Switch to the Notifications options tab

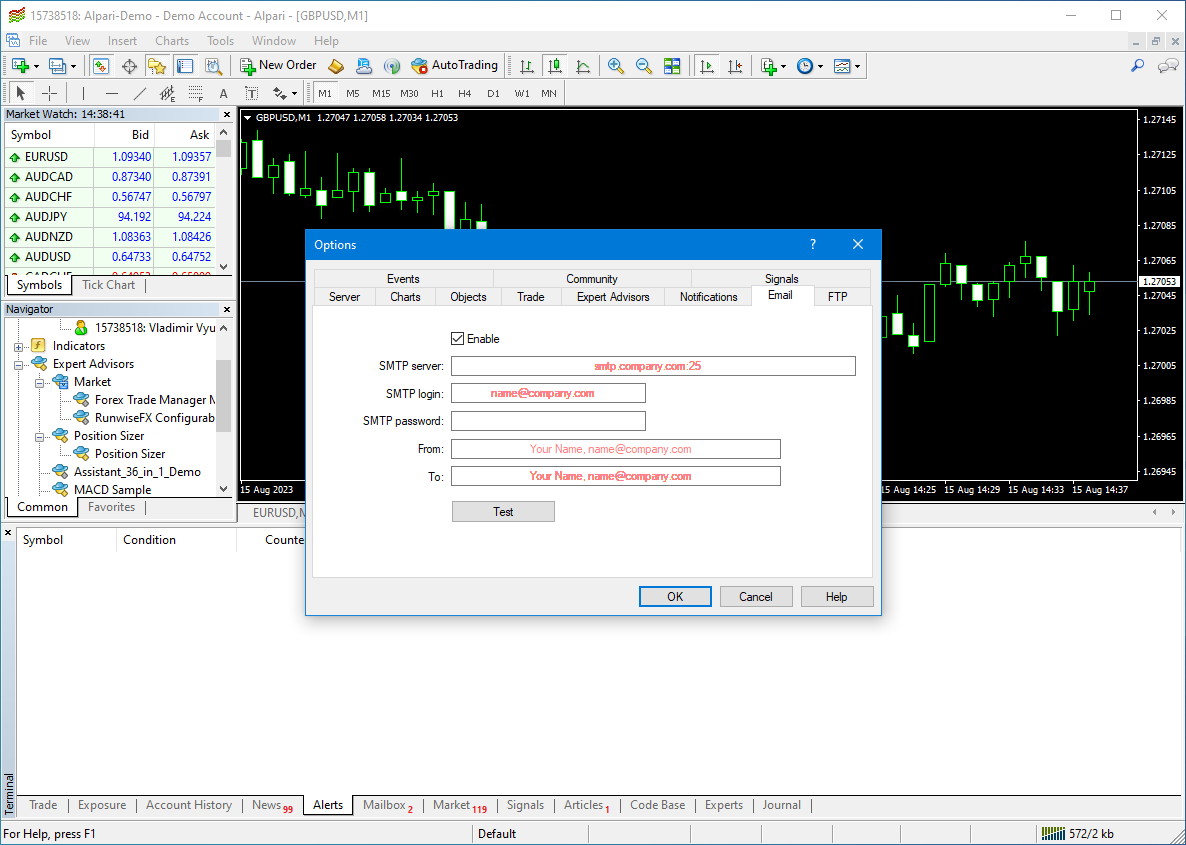coord(709,297)
